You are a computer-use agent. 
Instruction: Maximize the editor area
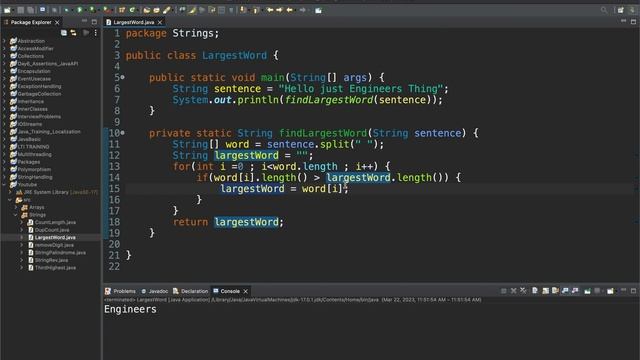[x=633, y=22]
